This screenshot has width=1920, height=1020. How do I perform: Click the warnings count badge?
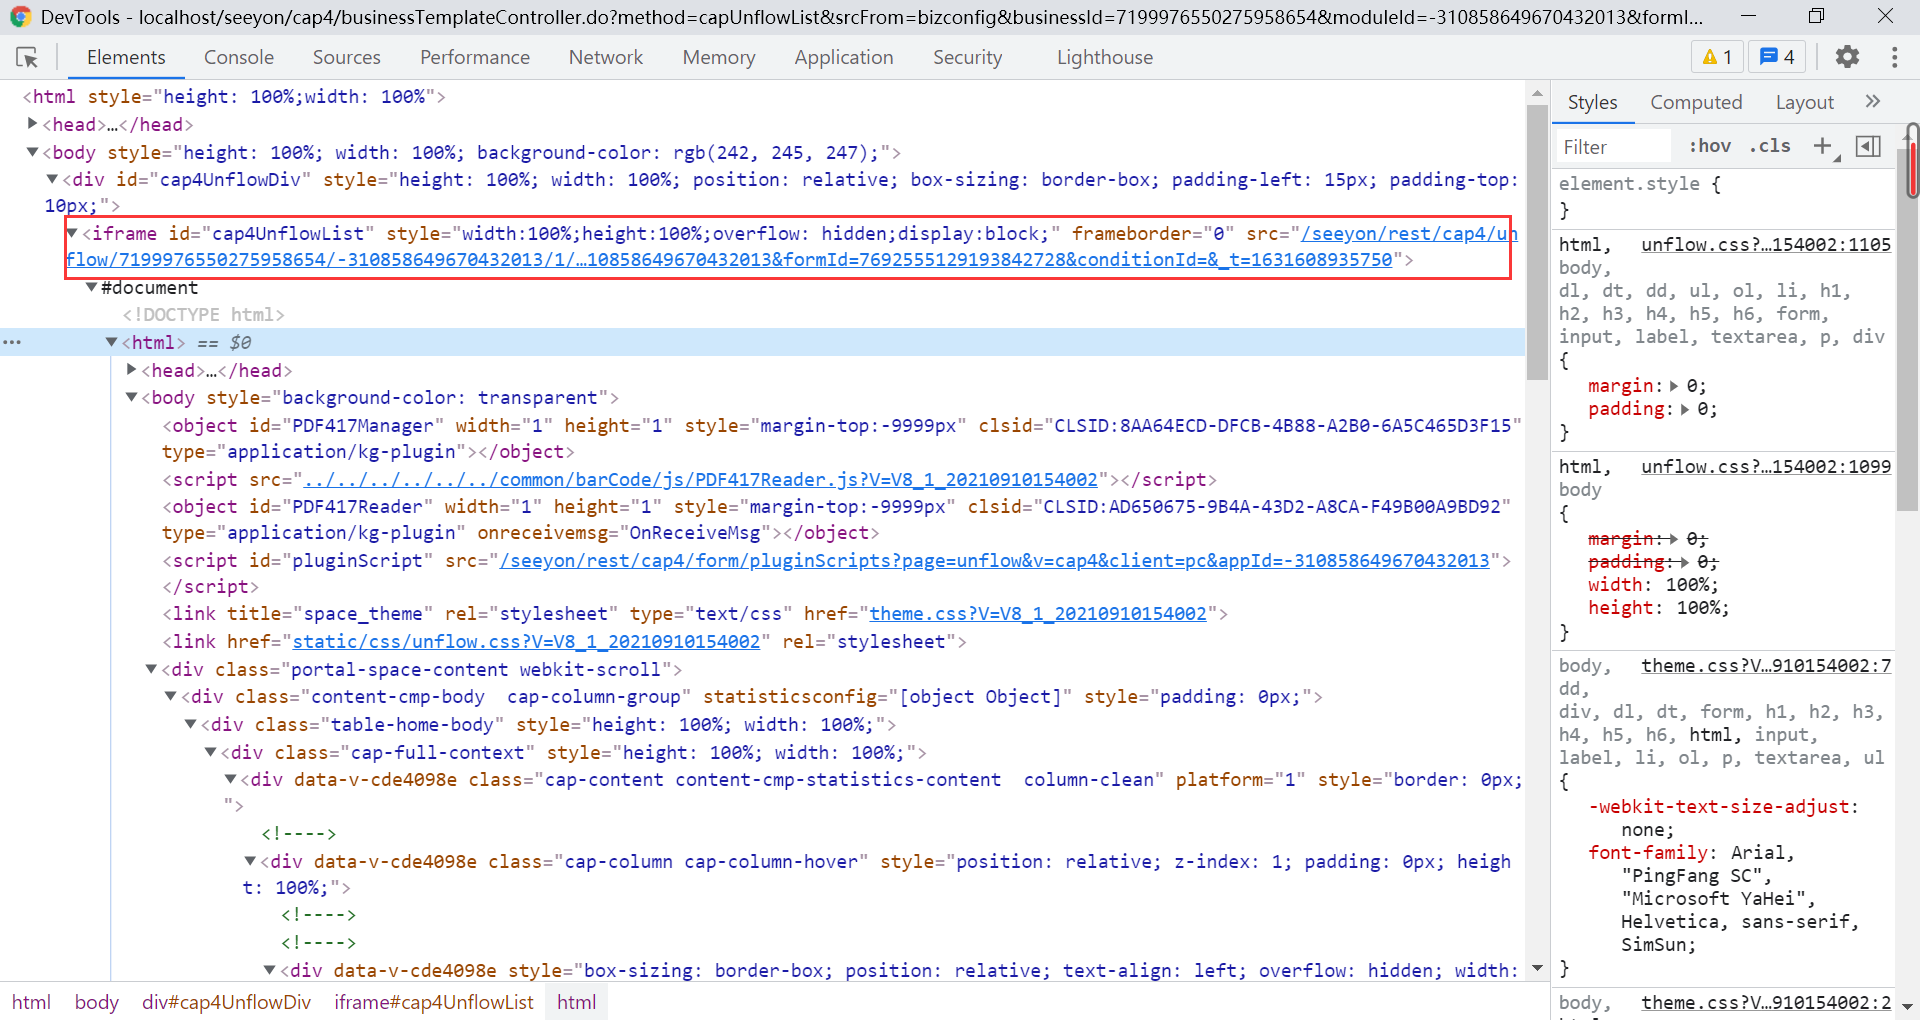point(1716,57)
